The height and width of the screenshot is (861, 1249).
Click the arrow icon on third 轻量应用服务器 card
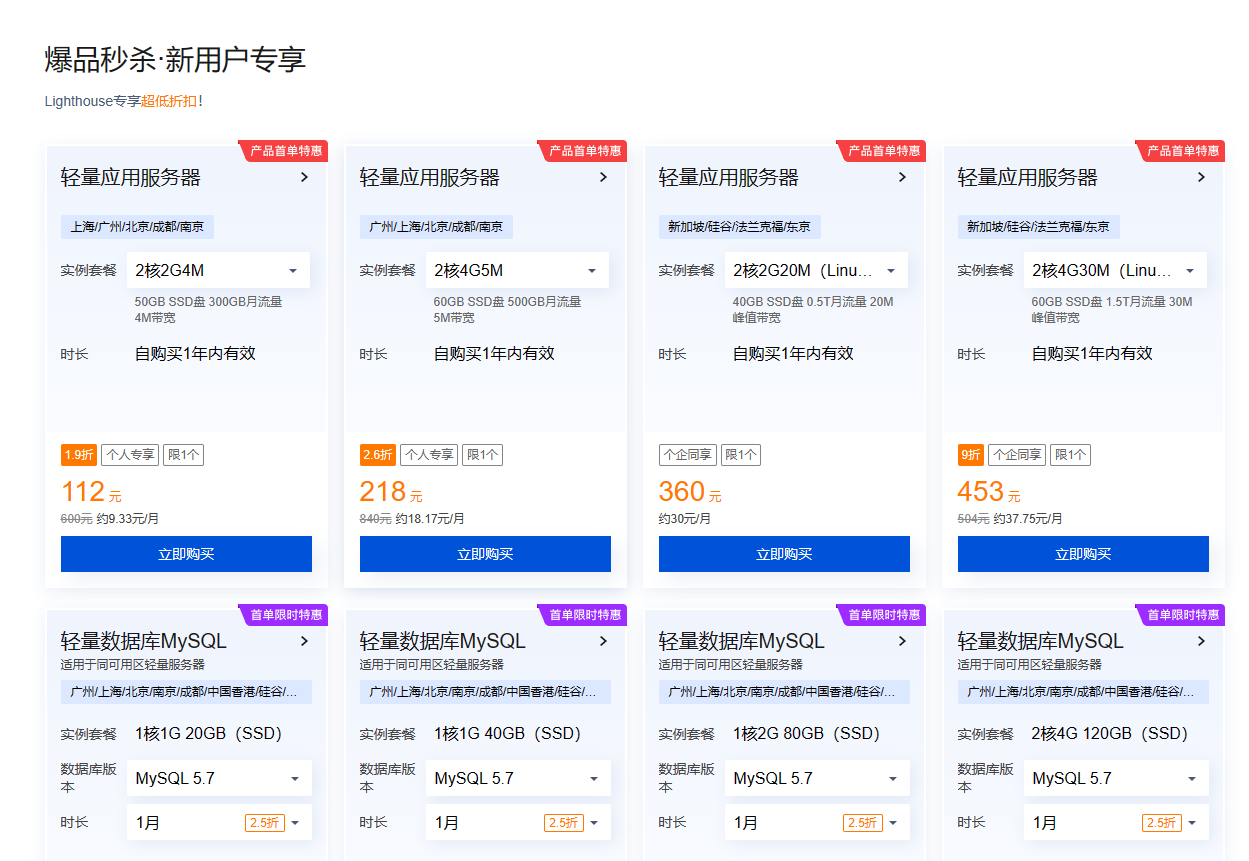[903, 176]
